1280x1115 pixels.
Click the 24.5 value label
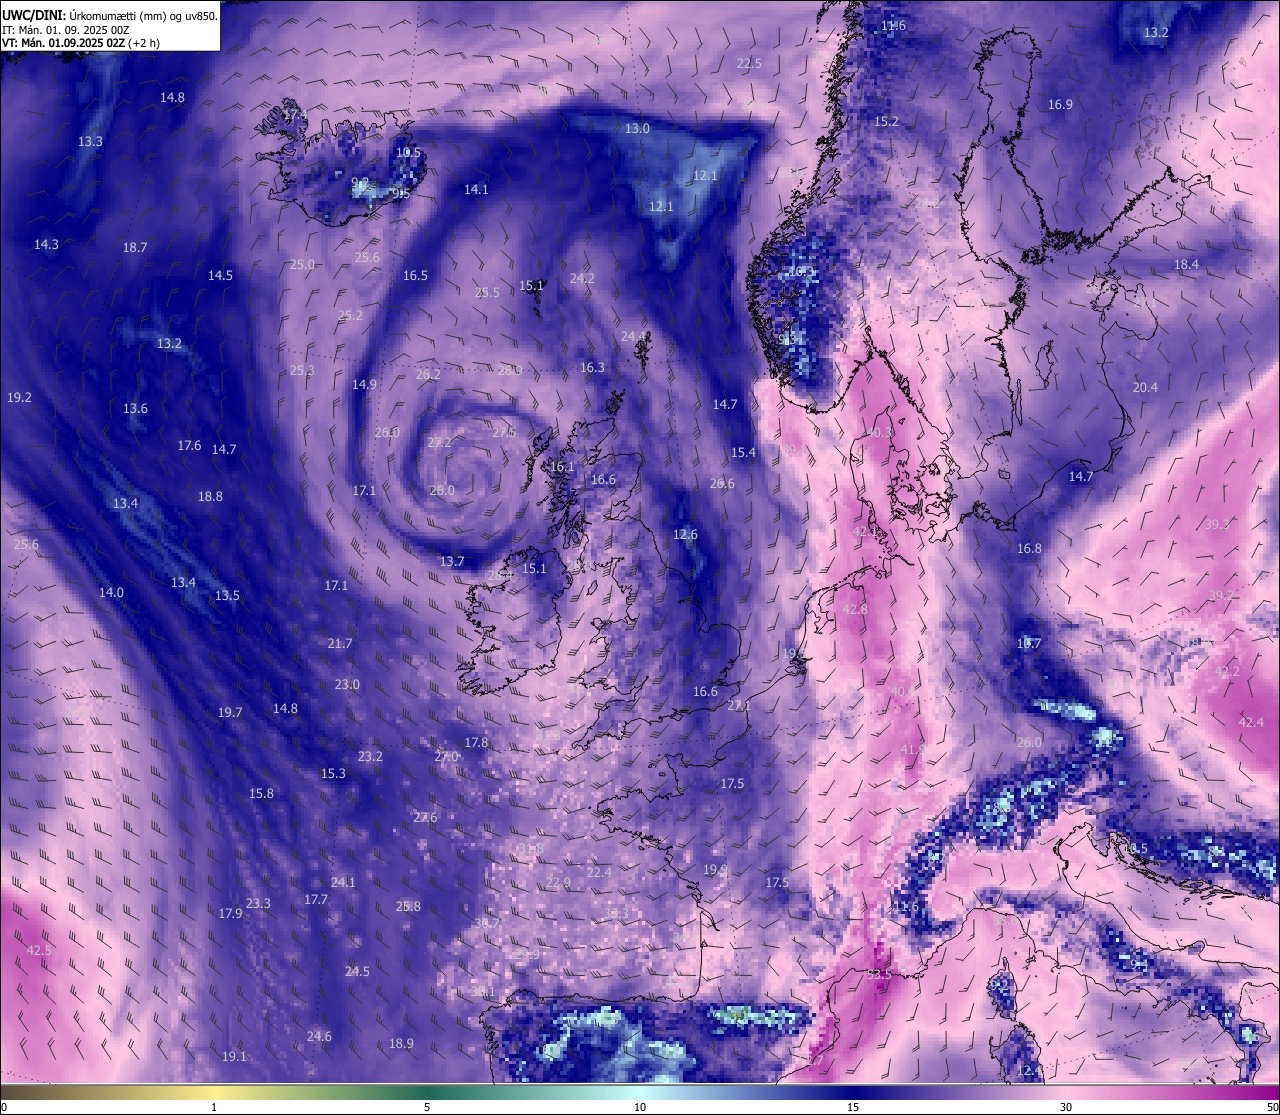pyautogui.click(x=357, y=971)
